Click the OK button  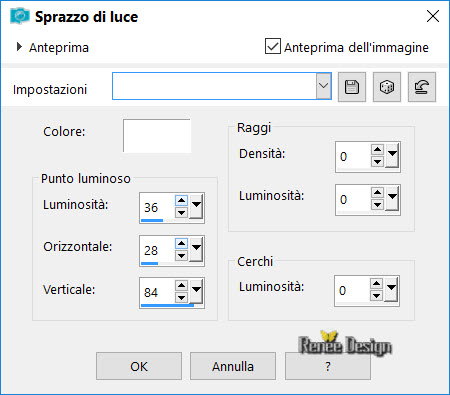[x=139, y=366]
